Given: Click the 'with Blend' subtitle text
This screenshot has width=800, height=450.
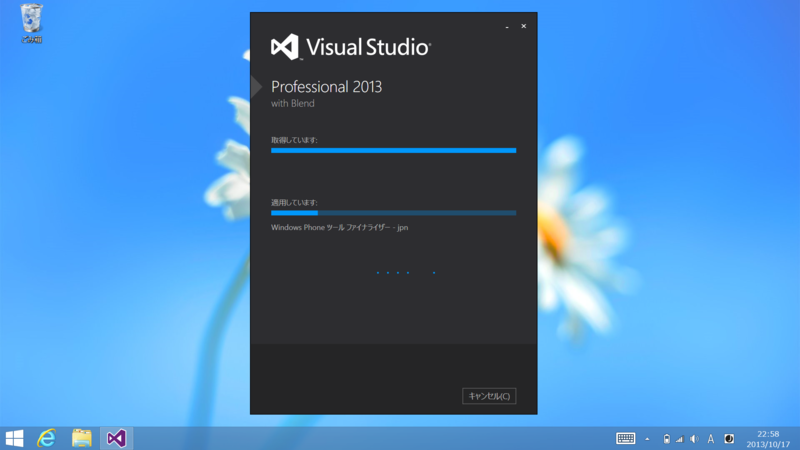Looking at the screenshot, I should pyautogui.click(x=293, y=104).
